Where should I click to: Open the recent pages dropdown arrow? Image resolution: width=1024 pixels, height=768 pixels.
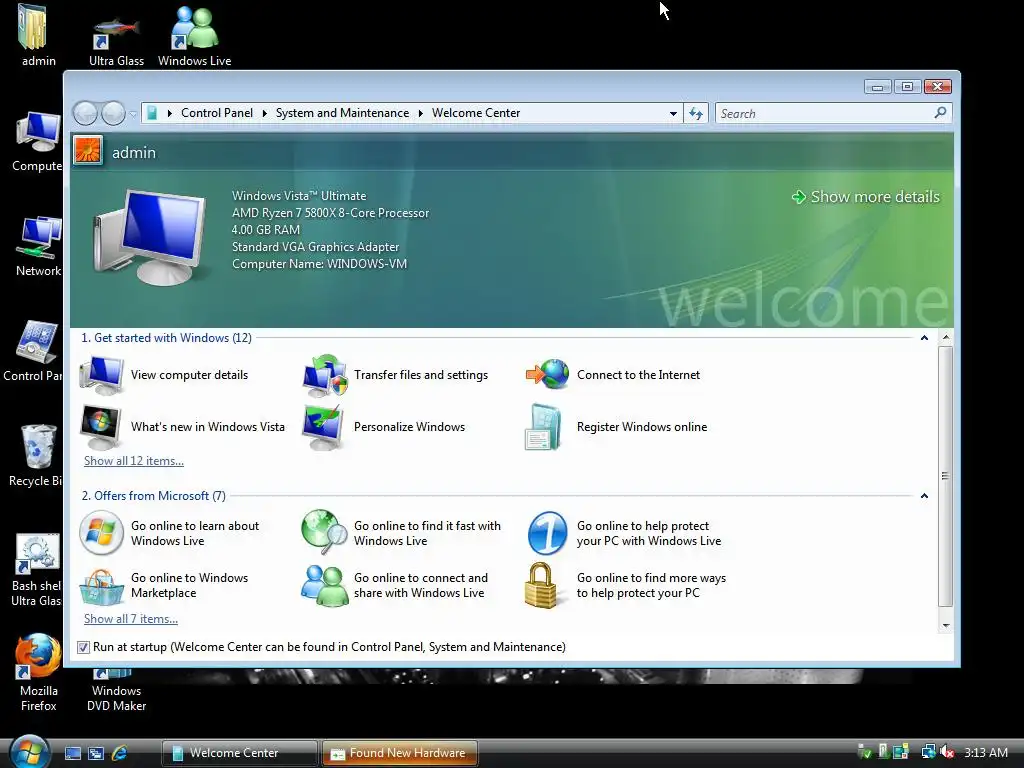pyautogui.click(x=133, y=114)
